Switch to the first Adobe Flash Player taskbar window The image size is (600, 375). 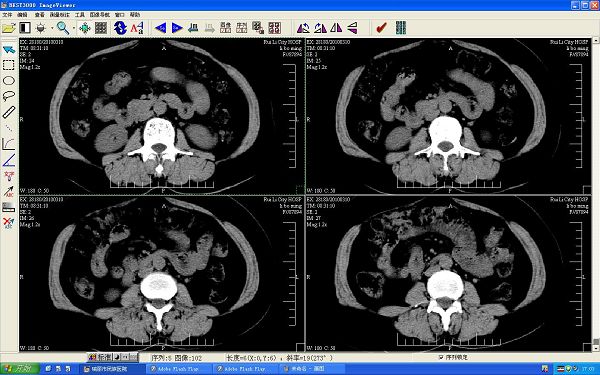[178, 369]
